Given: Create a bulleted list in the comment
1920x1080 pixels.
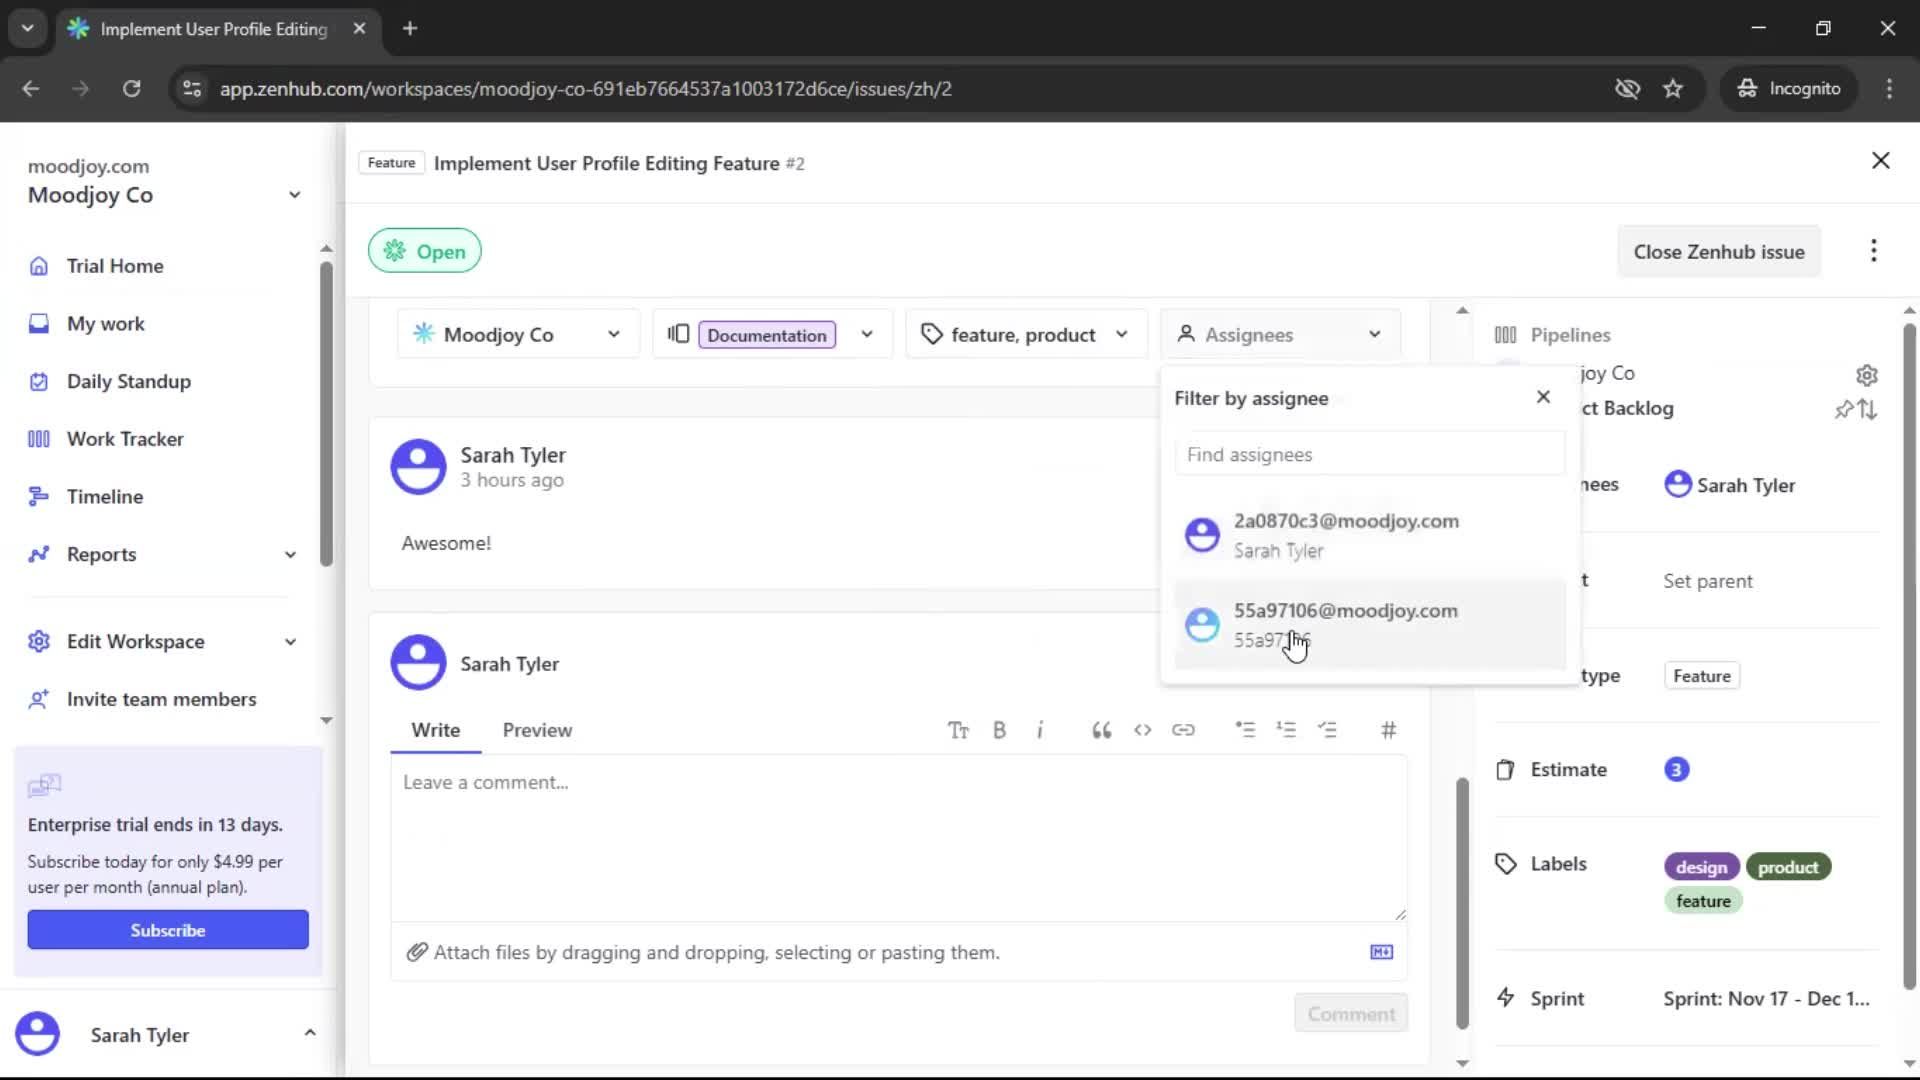Looking at the screenshot, I should [1245, 730].
